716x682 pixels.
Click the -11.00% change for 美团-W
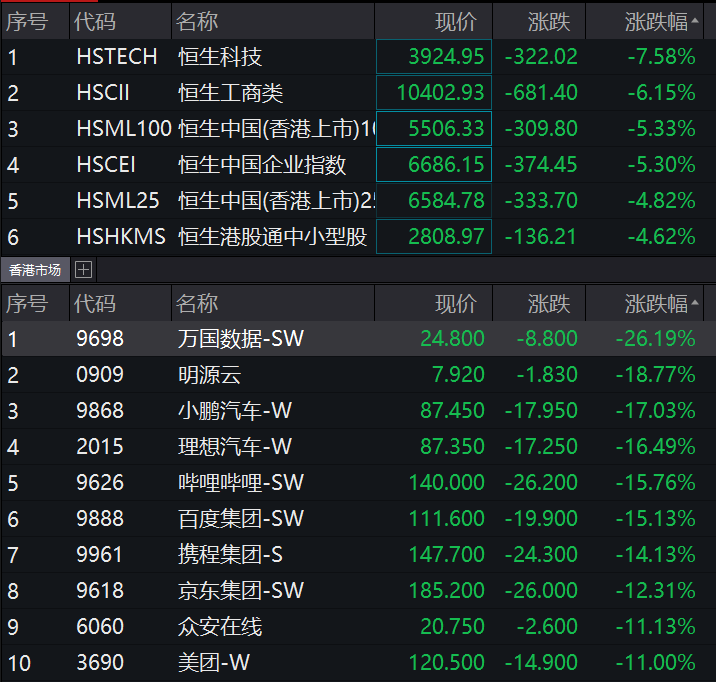tap(655, 663)
